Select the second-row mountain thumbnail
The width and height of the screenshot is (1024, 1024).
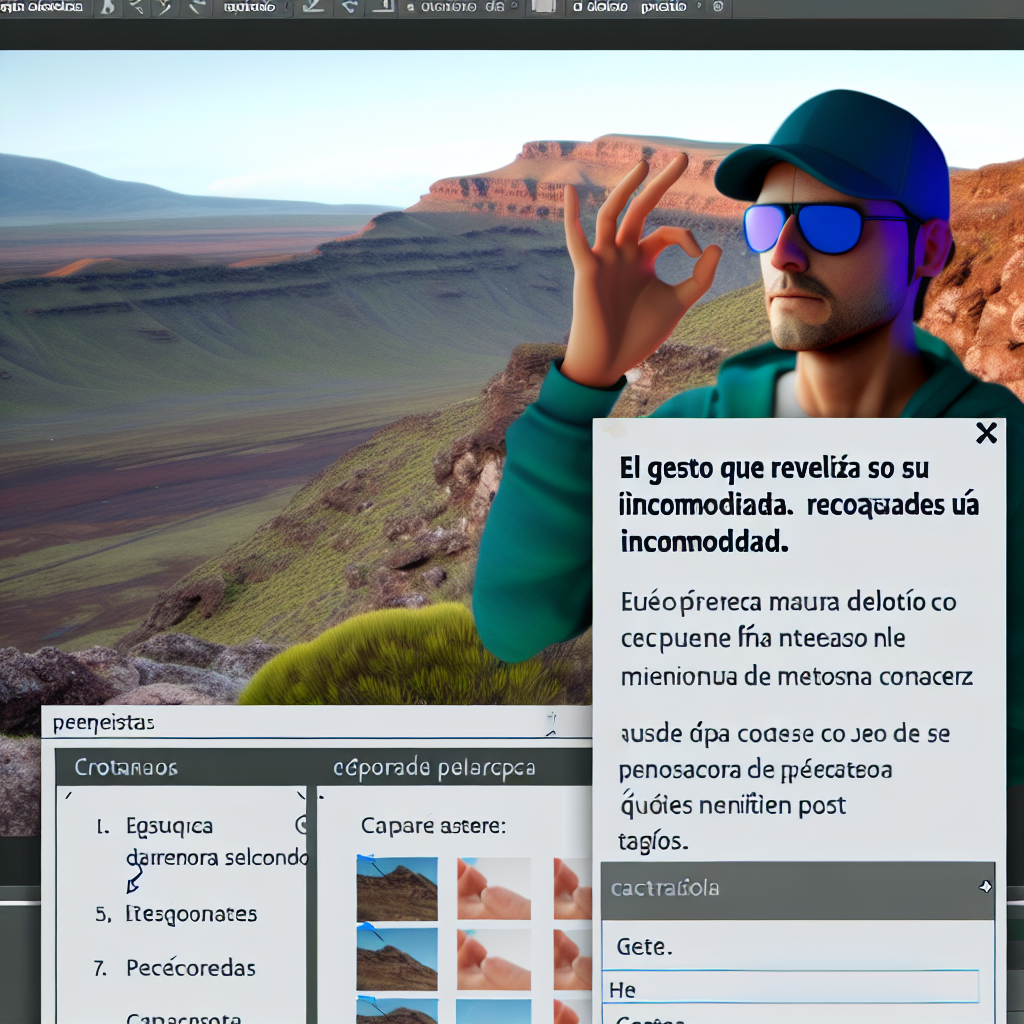pos(397,958)
